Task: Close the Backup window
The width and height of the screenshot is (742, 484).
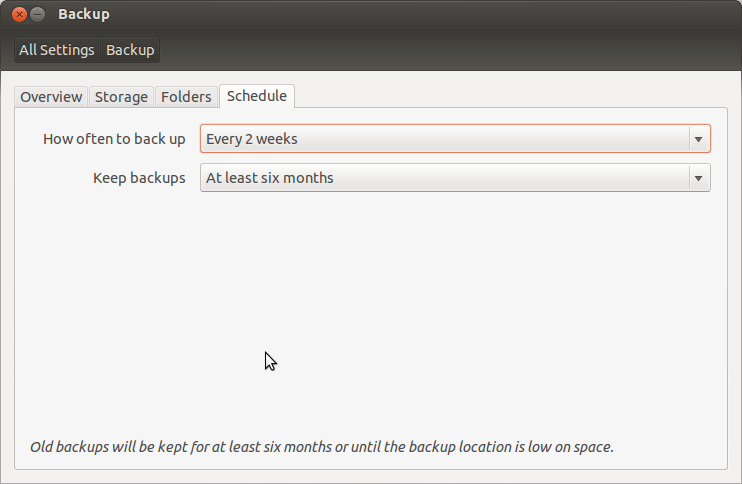Action: coord(19,15)
